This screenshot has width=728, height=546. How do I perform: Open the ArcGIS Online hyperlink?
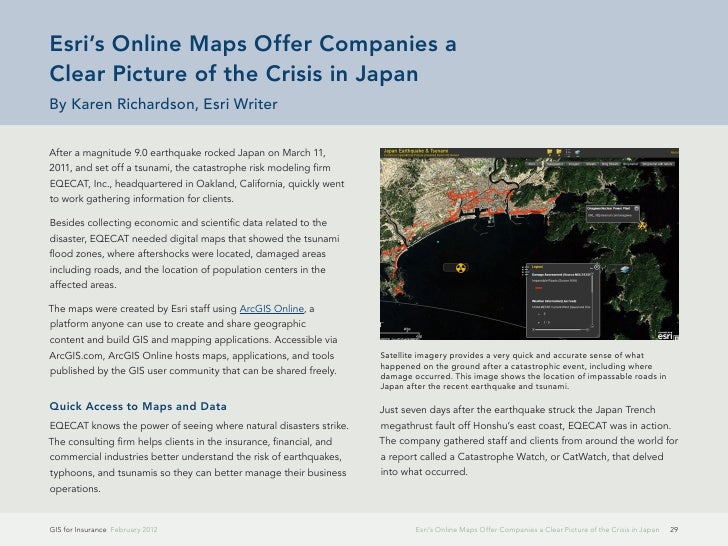coord(272,309)
